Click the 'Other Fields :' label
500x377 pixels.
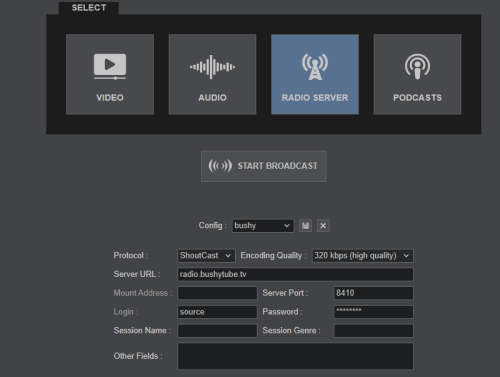coord(138,356)
